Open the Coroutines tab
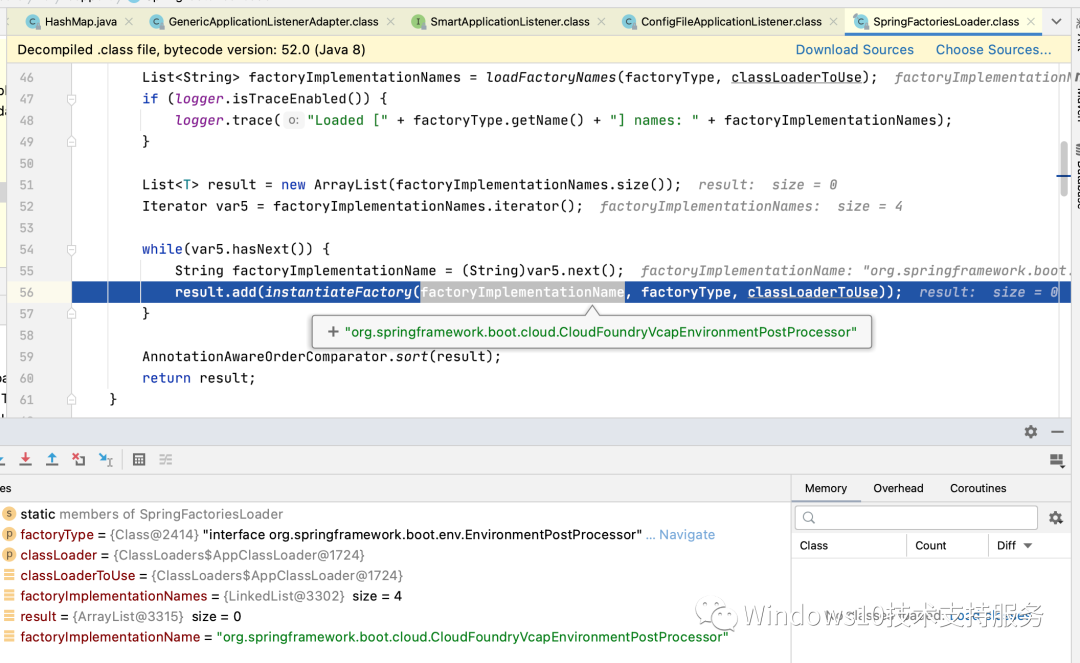This screenshot has height=663, width=1080. (x=977, y=488)
